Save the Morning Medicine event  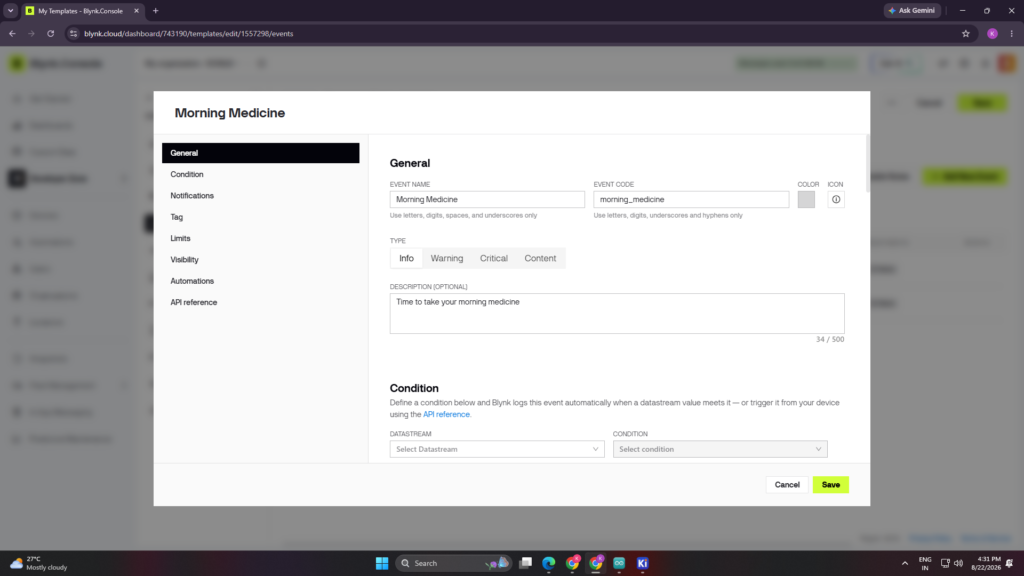point(831,485)
